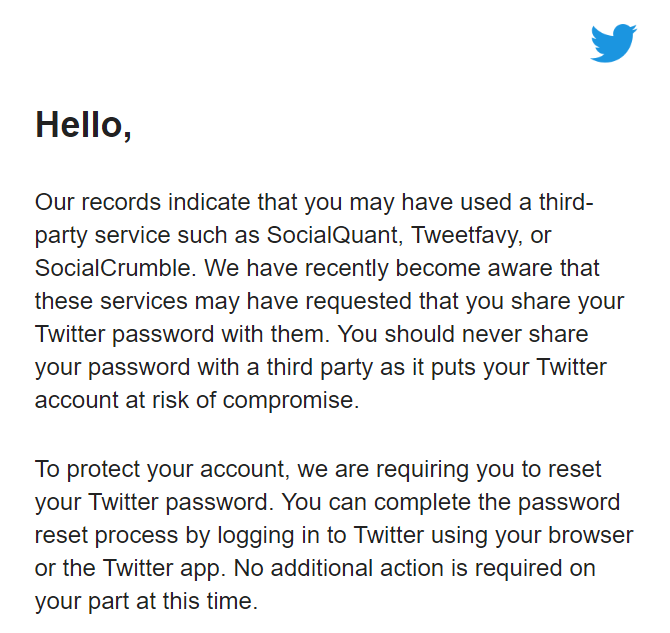This screenshot has height=633, width=670.
Task: Click "You can complete the password" text
Action: click(x=450, y=502)
